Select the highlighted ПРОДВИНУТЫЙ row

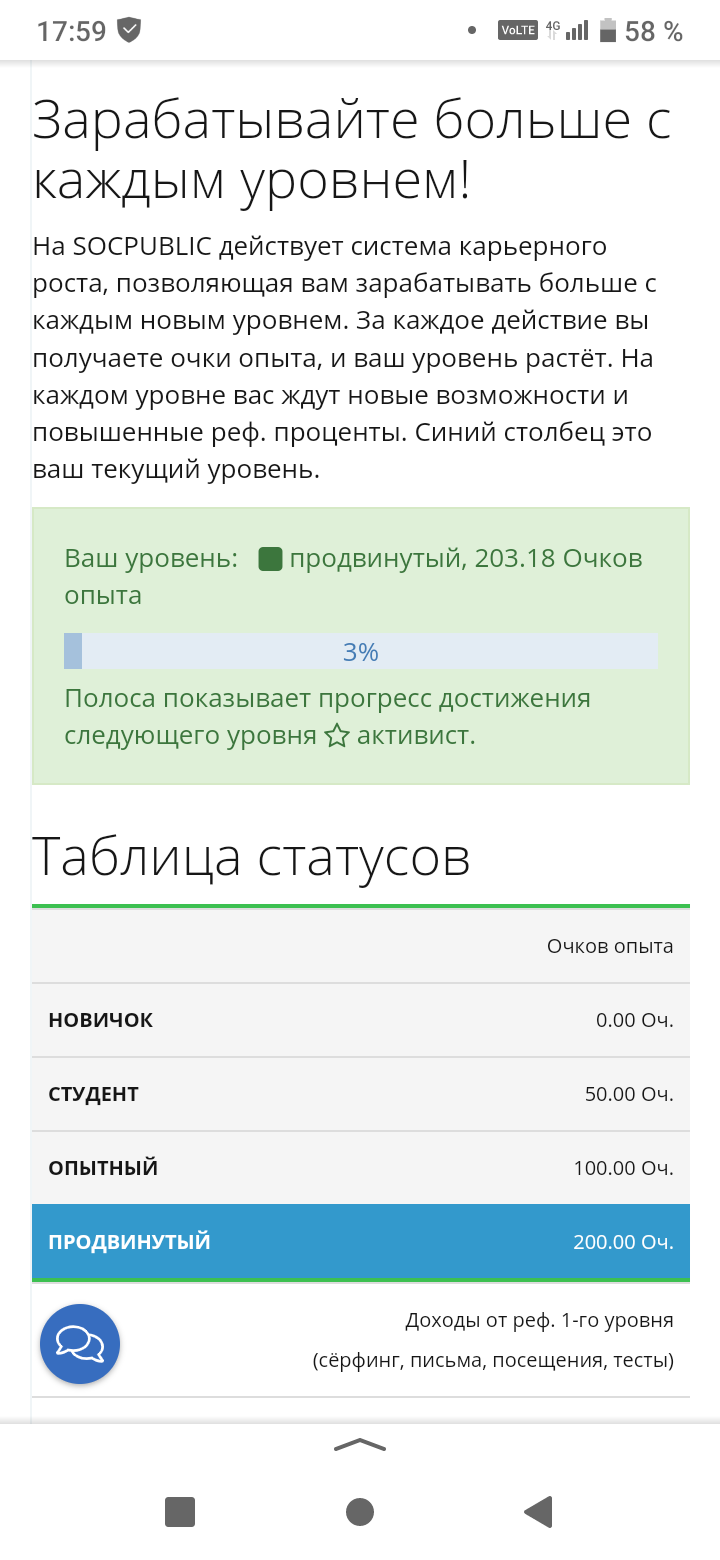[x=361, y=1242]
